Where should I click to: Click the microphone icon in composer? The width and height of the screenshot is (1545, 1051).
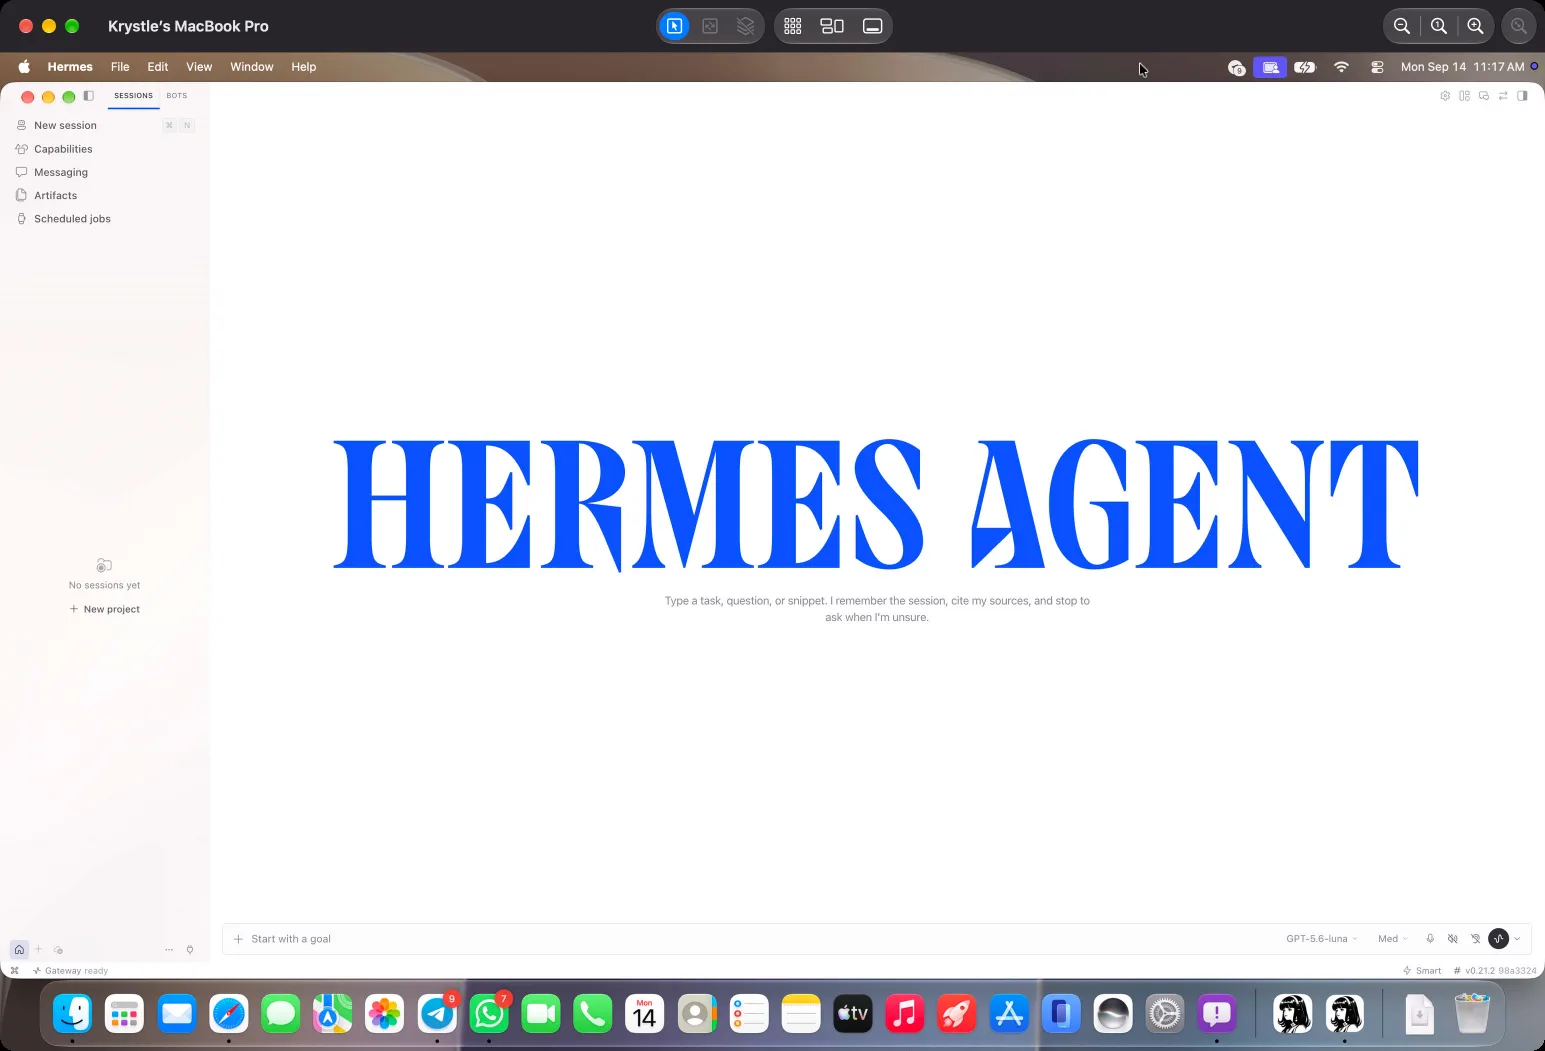click(1430, 939)
